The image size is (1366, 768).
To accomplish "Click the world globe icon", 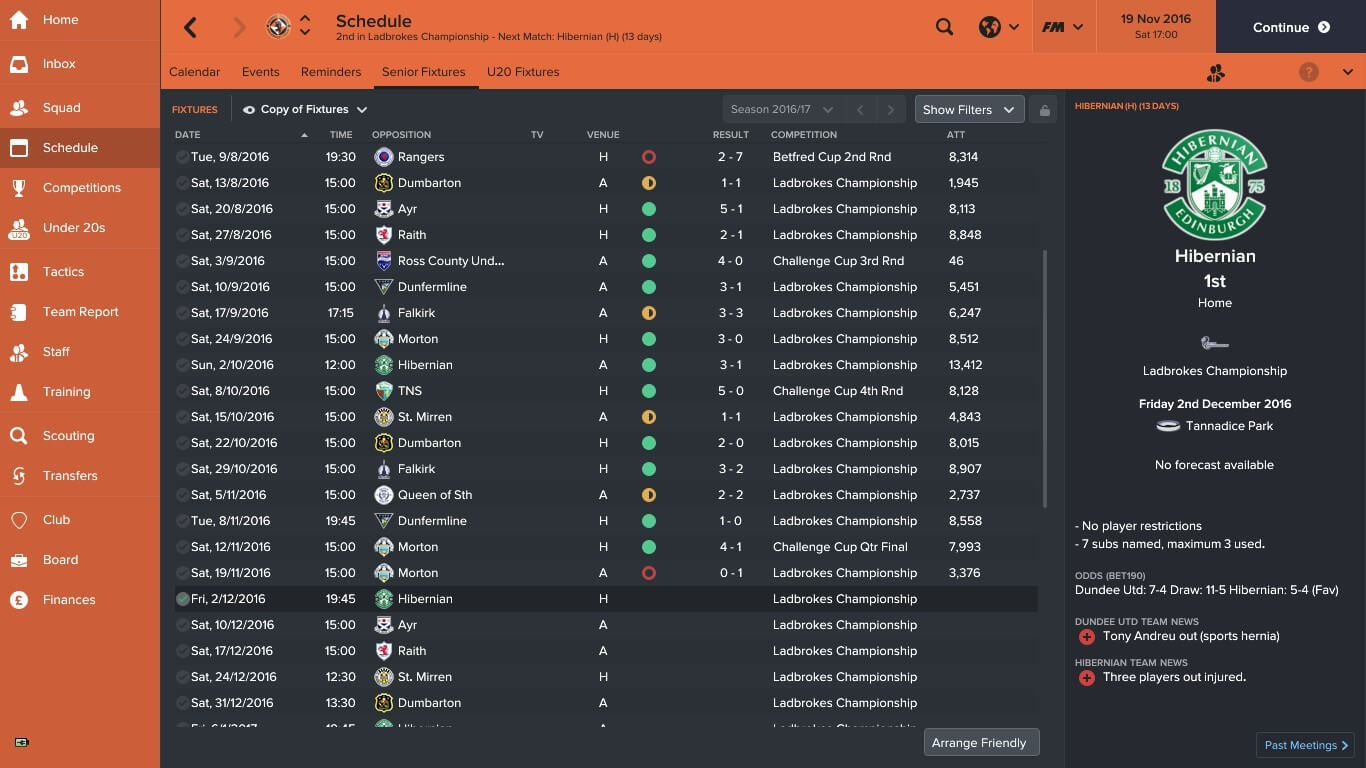I will click(990, 27).
